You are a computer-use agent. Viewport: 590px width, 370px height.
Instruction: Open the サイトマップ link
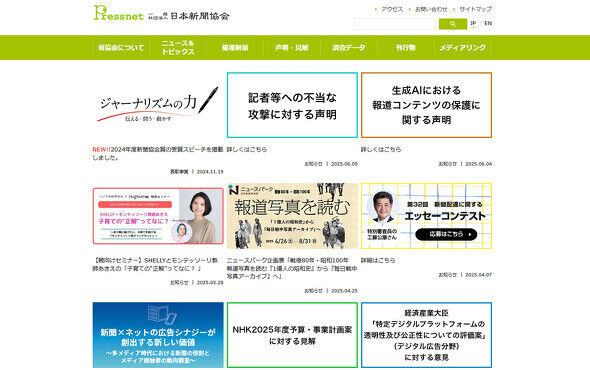pos(476,9)
